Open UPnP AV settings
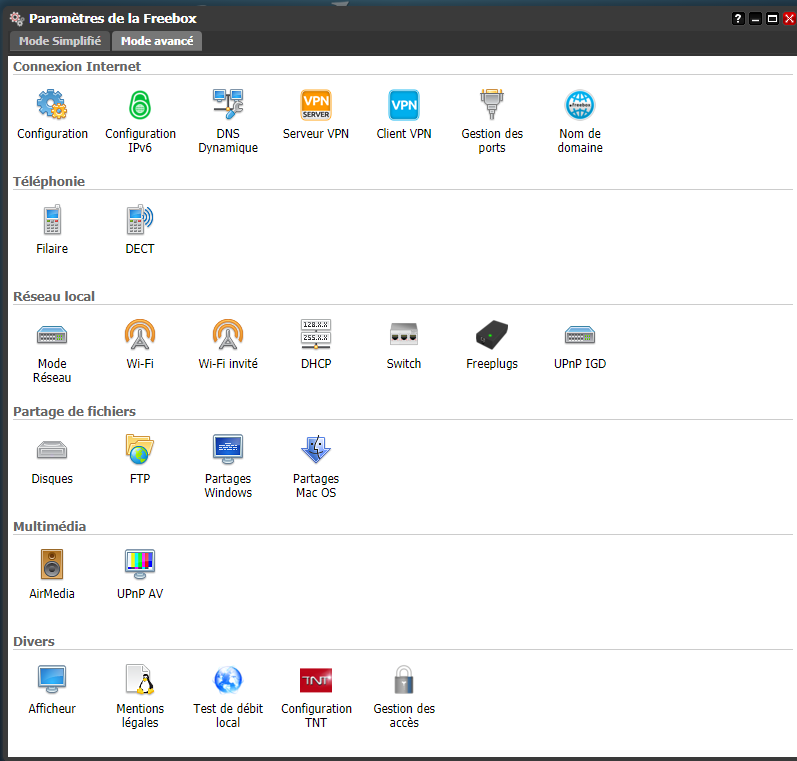The image size is (797, 761). [x=140, y=564]
